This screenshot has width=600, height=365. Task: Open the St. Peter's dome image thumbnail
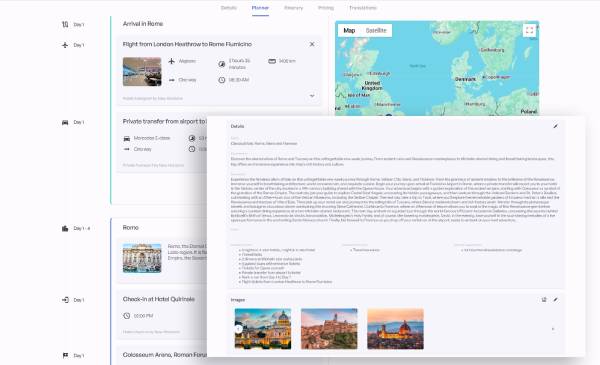[263, 329]
